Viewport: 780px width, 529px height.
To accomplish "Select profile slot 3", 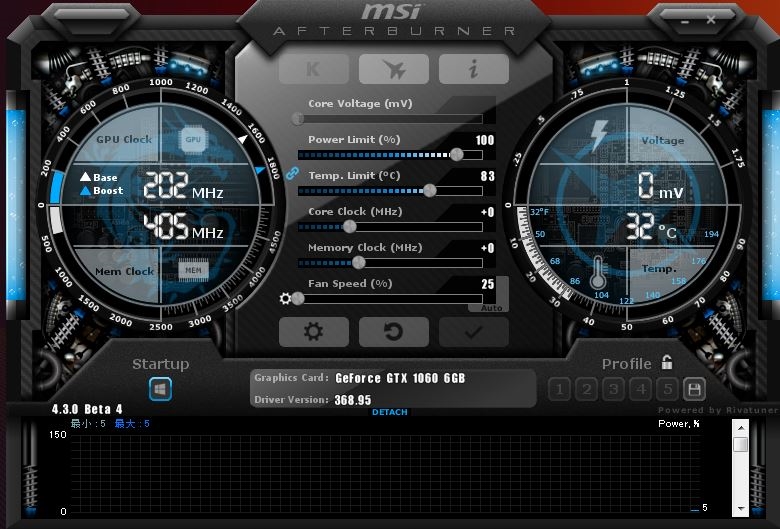I will [613, 389].
